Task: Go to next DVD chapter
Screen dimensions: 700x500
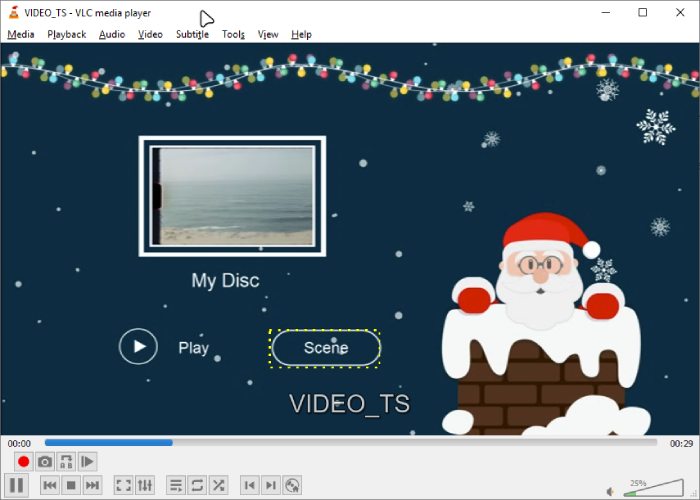Action: (x=271, y=485)
